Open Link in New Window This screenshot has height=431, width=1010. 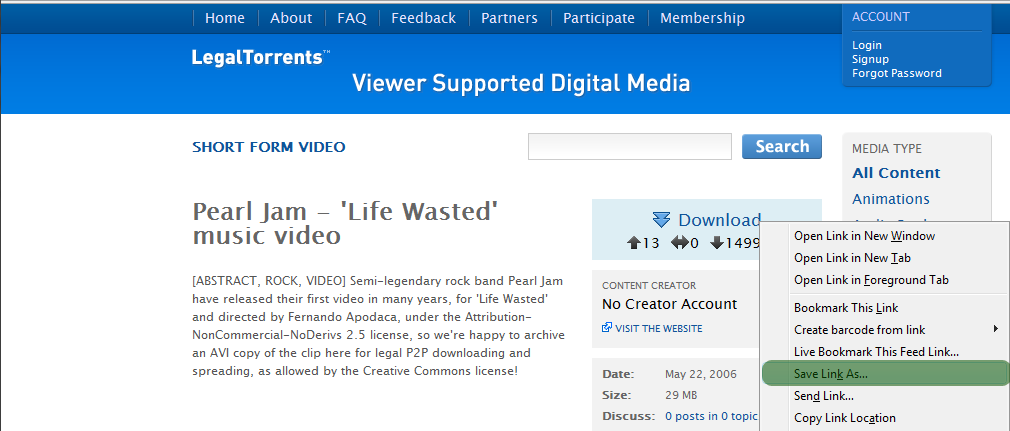tap(864, 236)
